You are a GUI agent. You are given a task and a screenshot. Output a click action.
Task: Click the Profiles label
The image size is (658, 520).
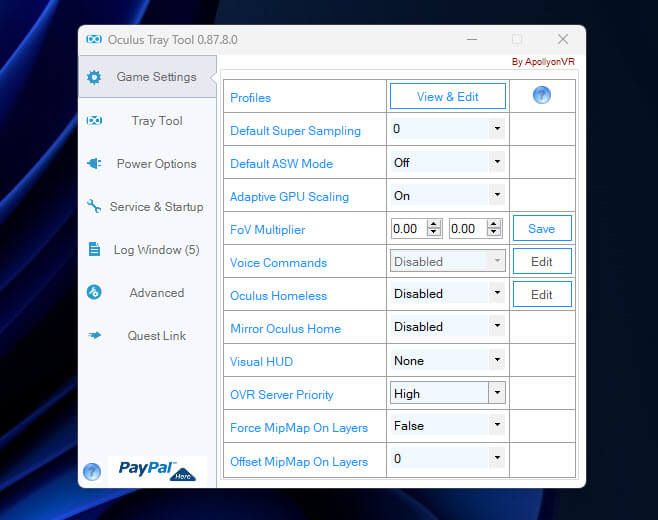251,98
